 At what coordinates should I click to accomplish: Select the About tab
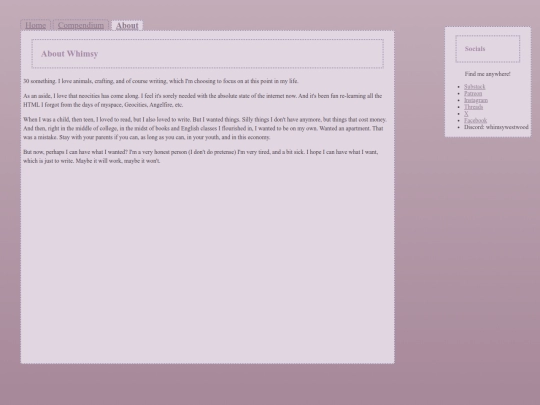click(x=127, y=25)
